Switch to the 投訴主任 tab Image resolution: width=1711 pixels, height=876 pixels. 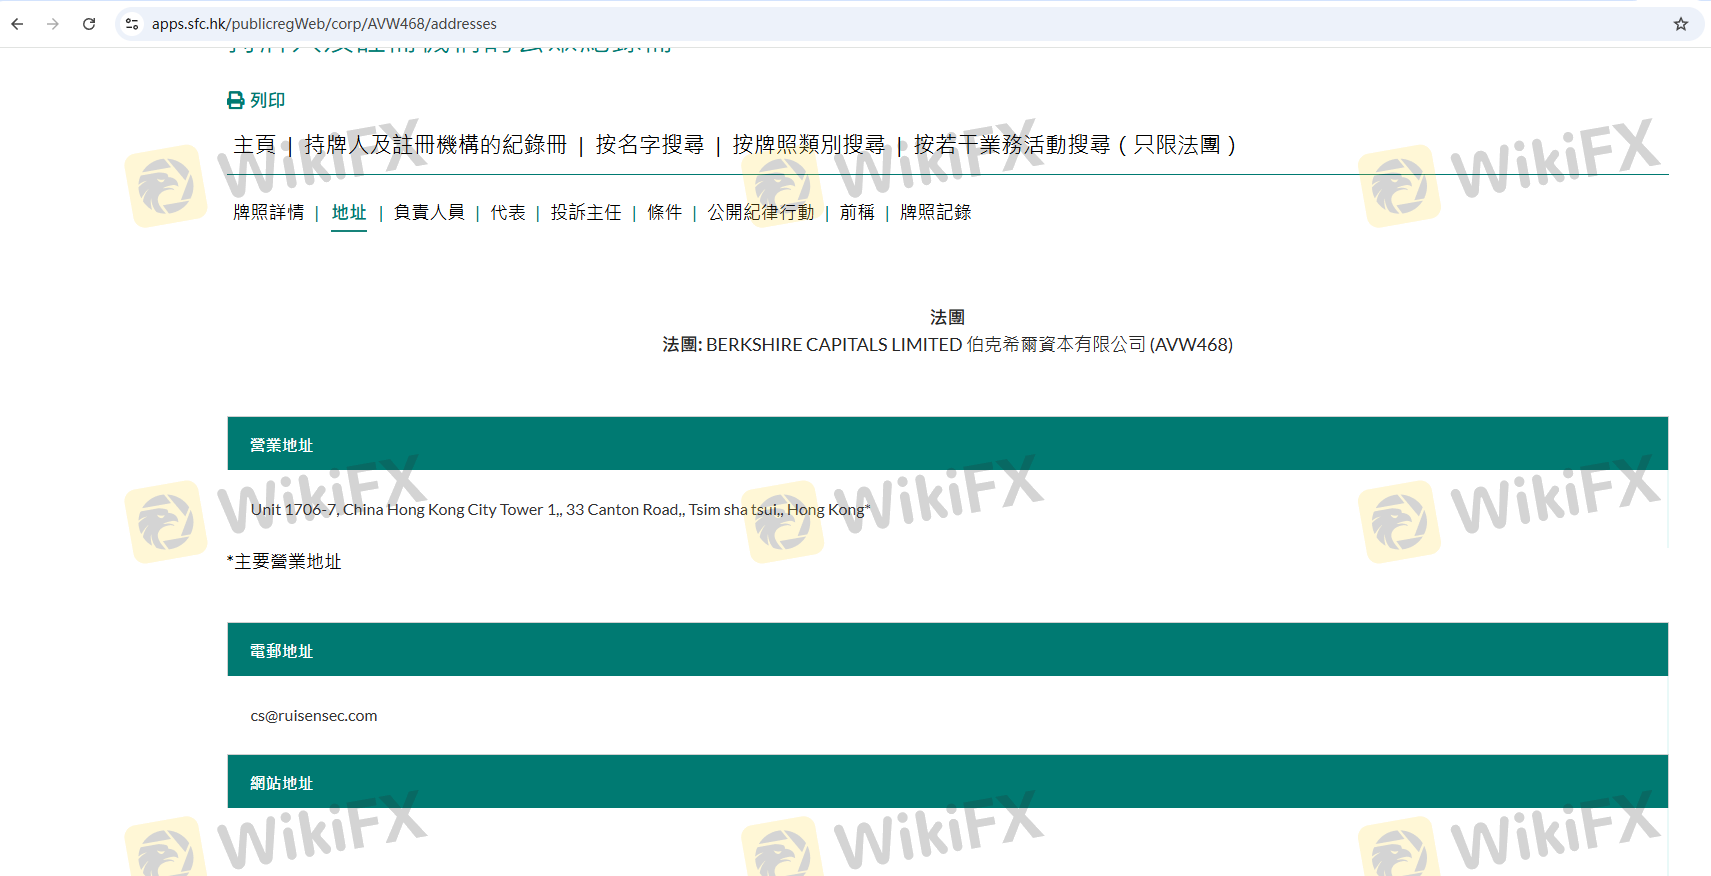[x=586, y=212]
